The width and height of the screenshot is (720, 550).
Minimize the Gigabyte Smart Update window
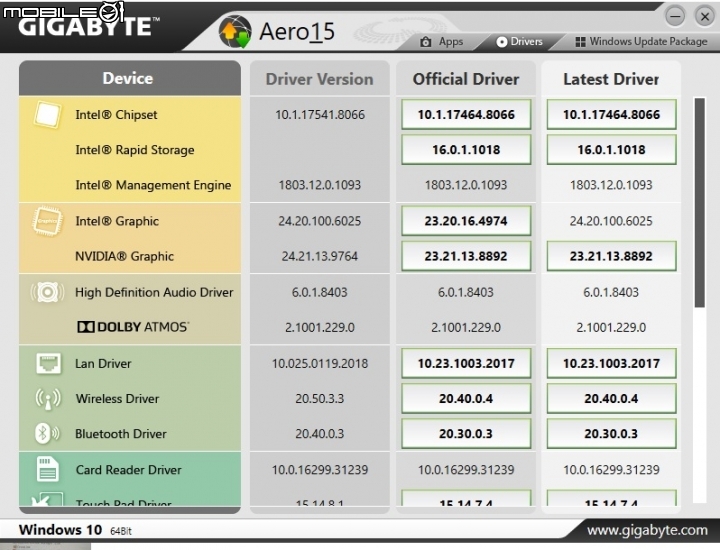tap(675, 17)
